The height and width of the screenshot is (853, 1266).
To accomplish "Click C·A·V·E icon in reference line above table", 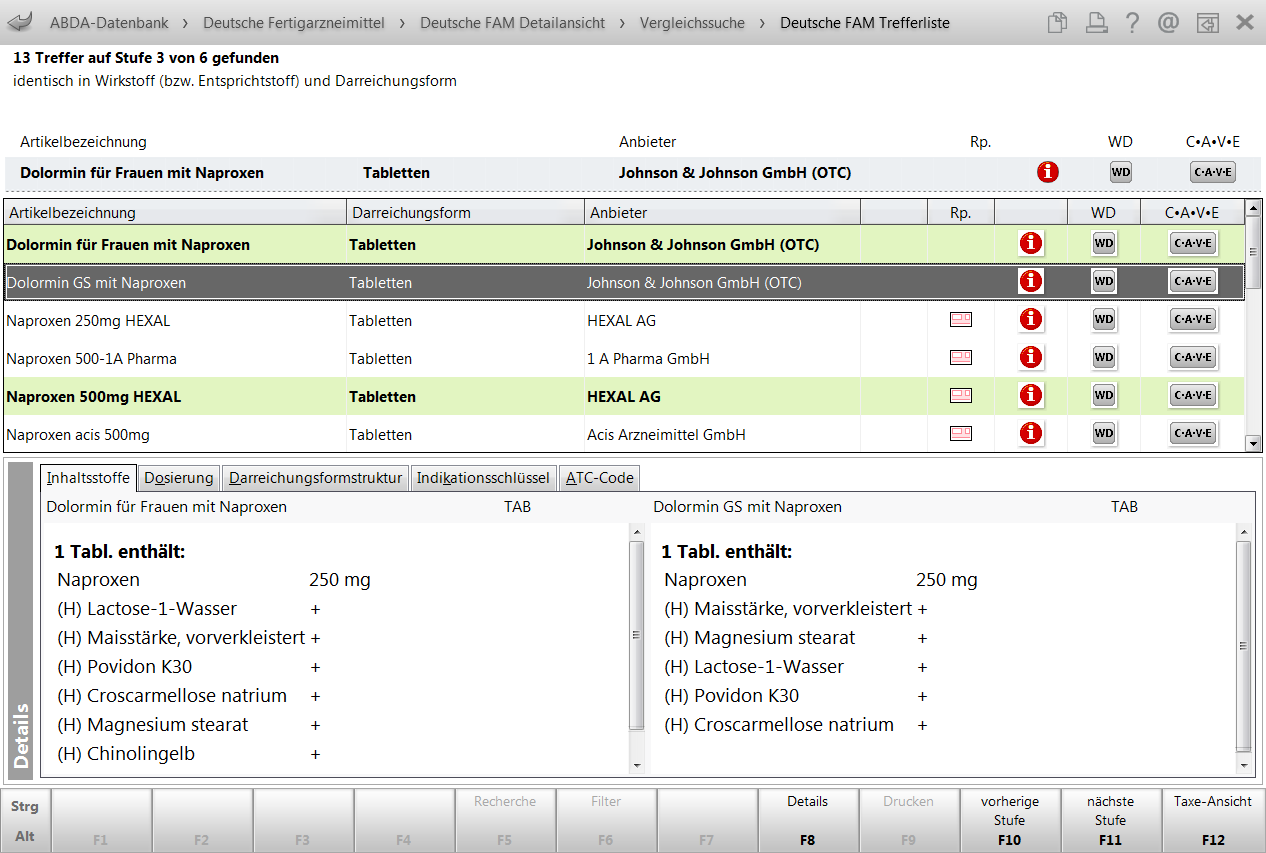I will (x=1213, y=172).
